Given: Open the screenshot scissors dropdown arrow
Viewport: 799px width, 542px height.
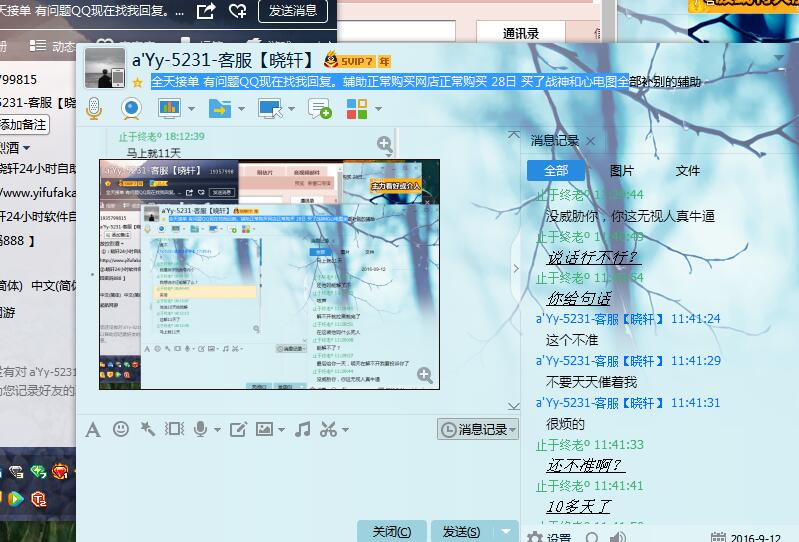Looking at the screenshot, I should pos(346,430).
